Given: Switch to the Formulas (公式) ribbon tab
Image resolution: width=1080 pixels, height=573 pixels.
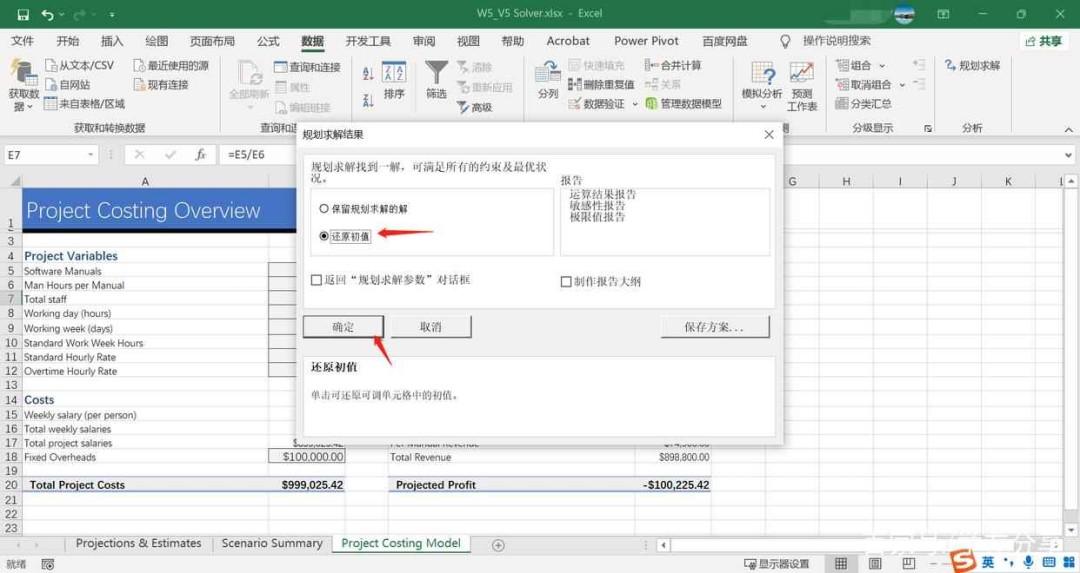Looking at the screenshot, I should (268, 41).
